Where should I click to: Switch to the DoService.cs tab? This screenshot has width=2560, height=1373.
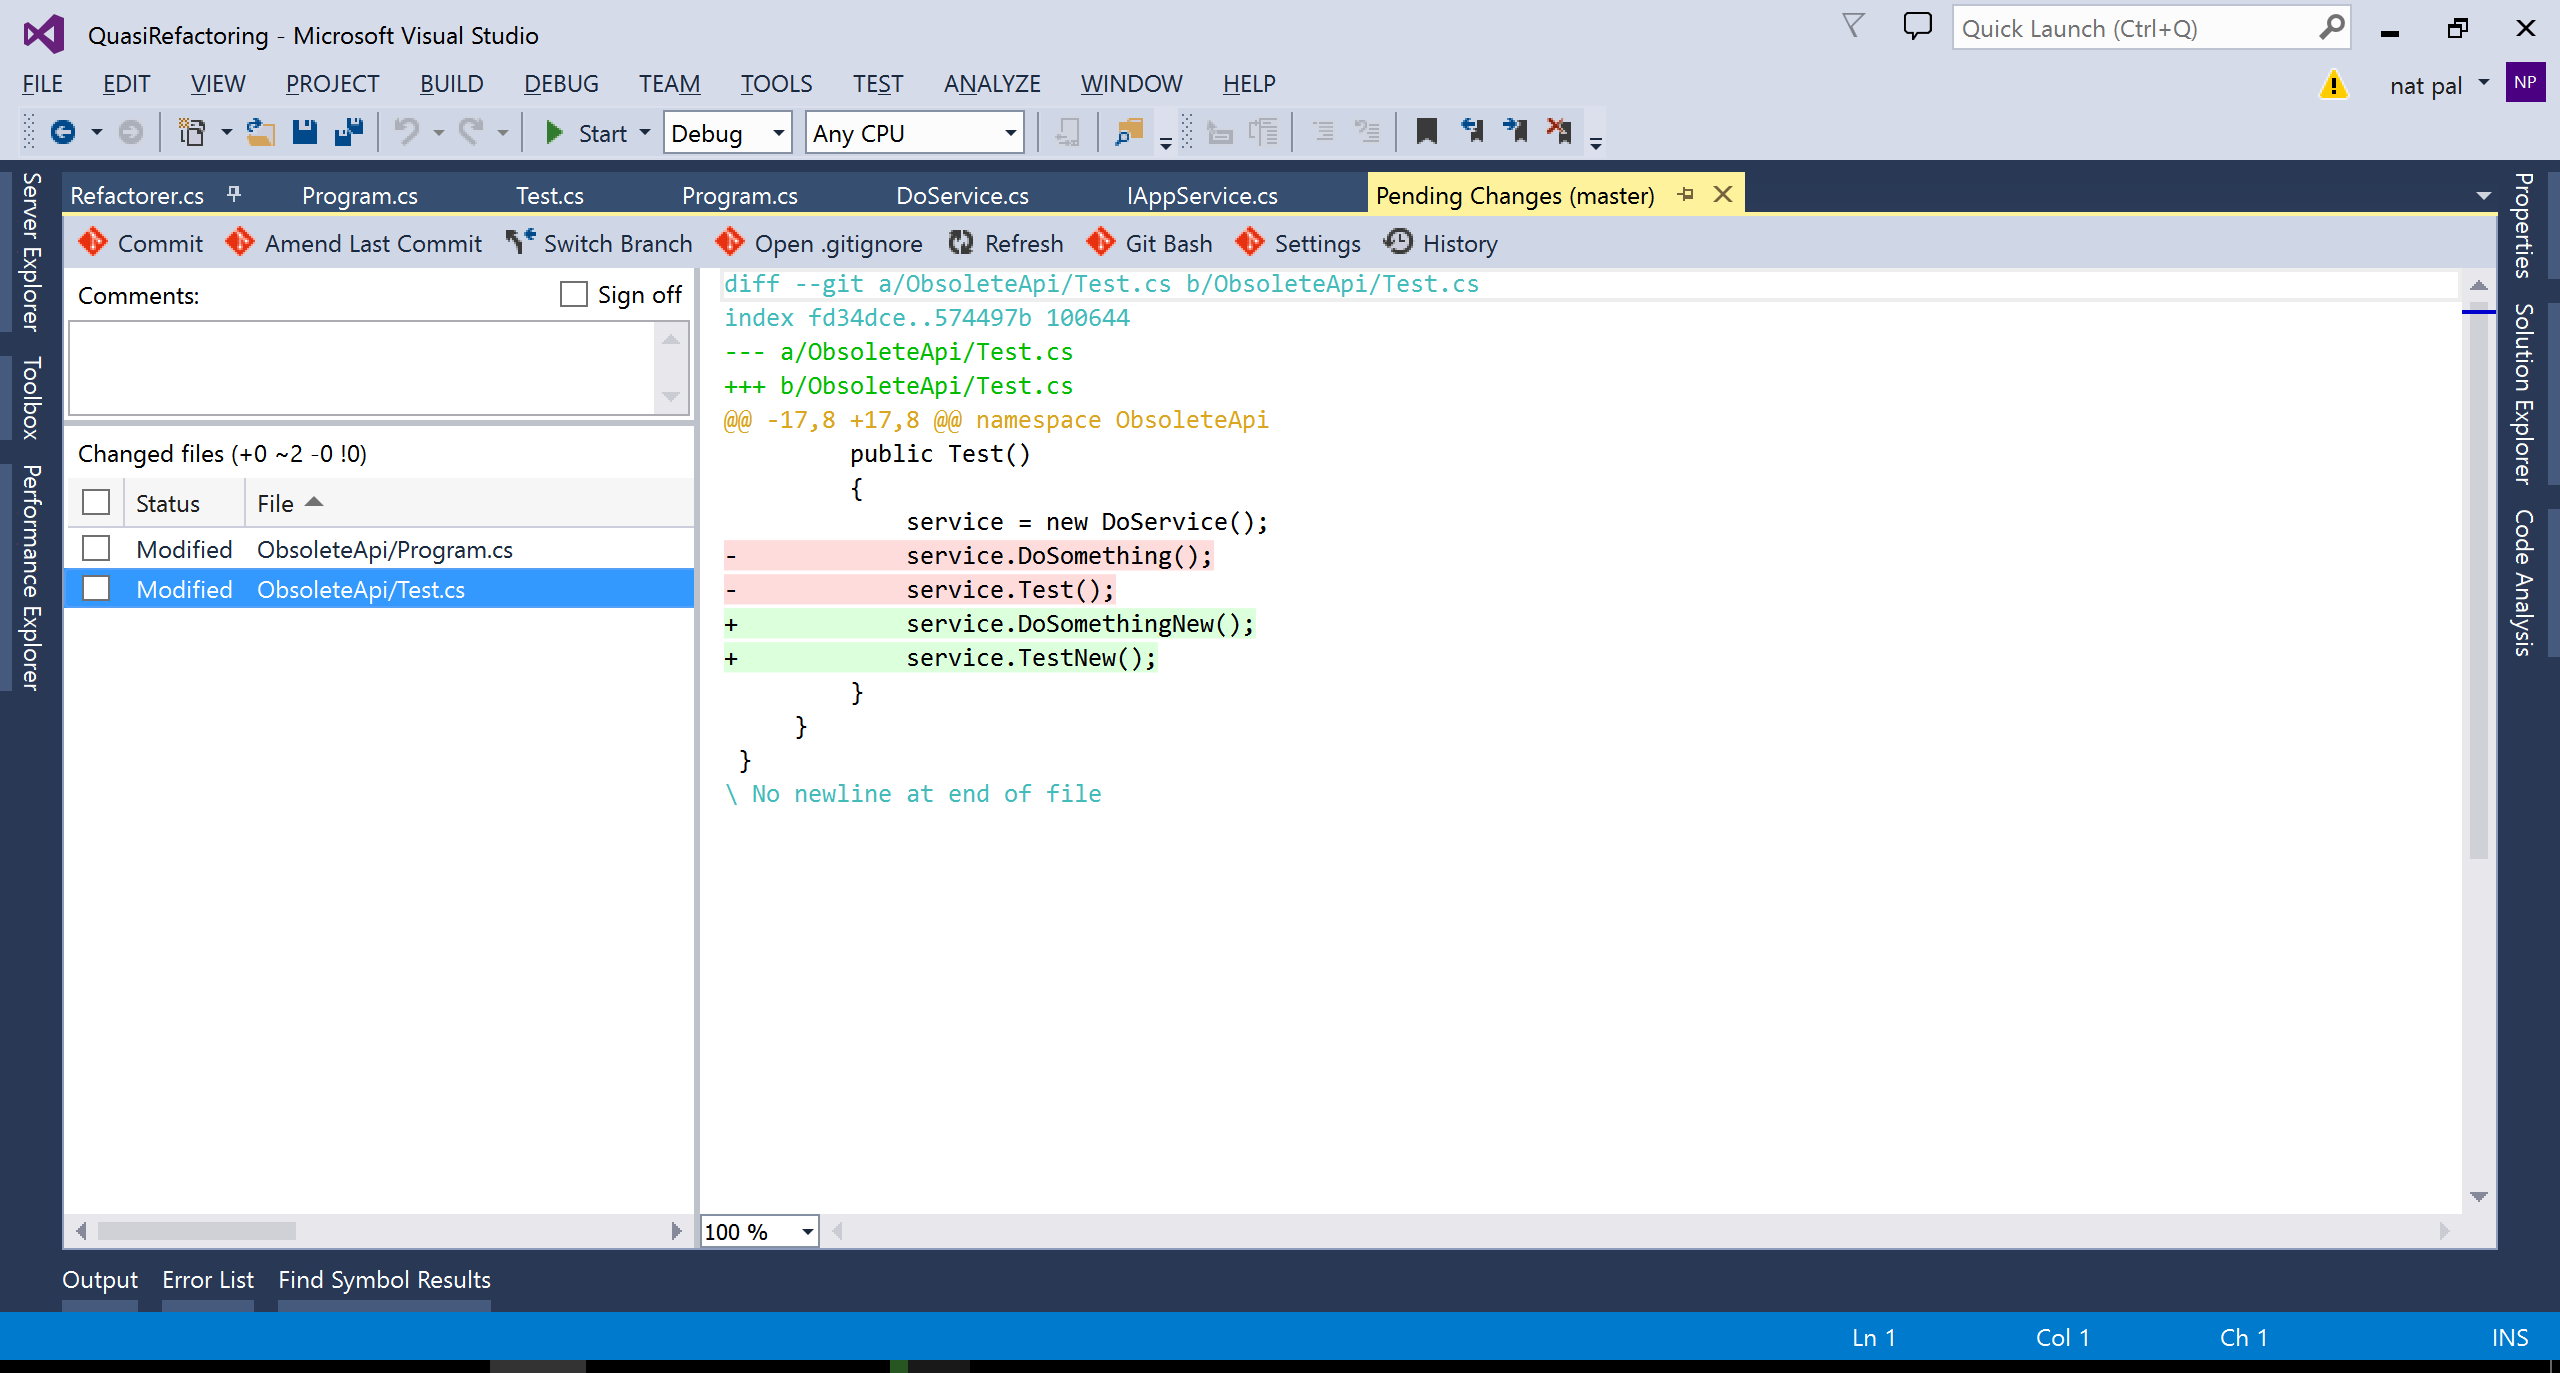[x=962, y=196]
